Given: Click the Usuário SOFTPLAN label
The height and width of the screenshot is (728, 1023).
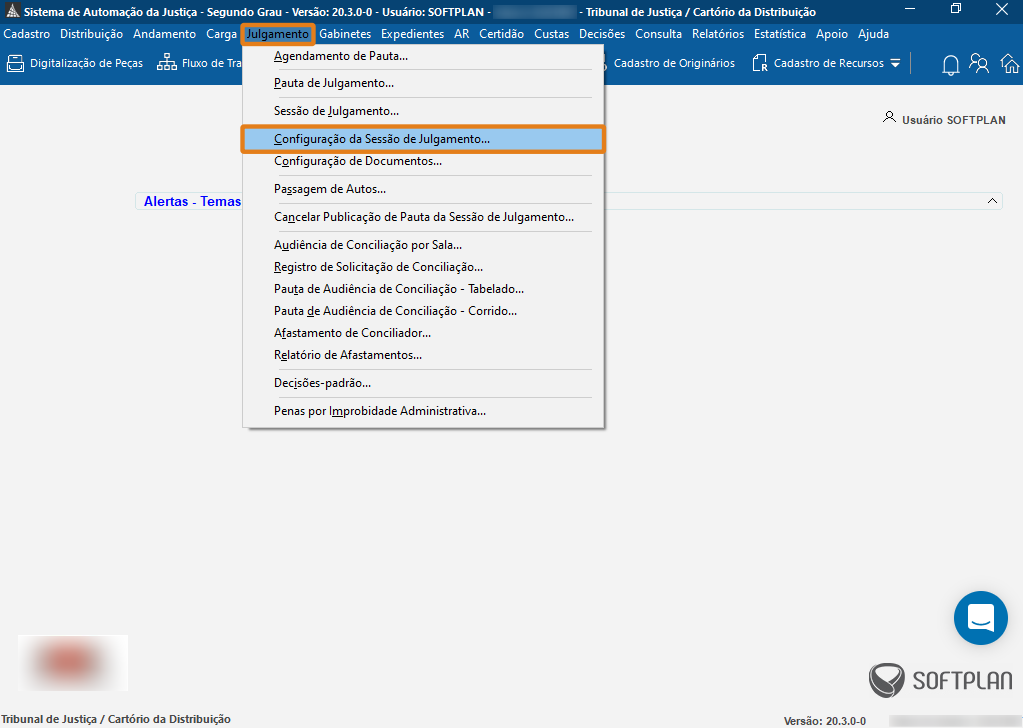Looking at the screenshot, I should 954,120.
